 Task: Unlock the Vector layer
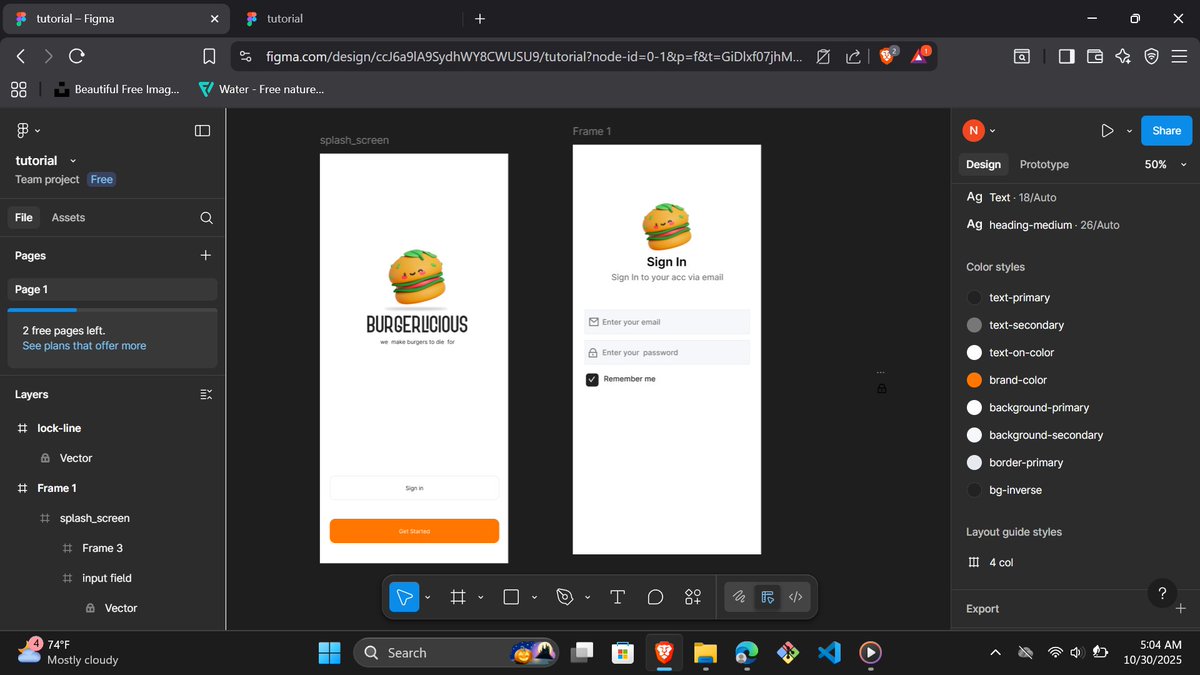point(45,458)
